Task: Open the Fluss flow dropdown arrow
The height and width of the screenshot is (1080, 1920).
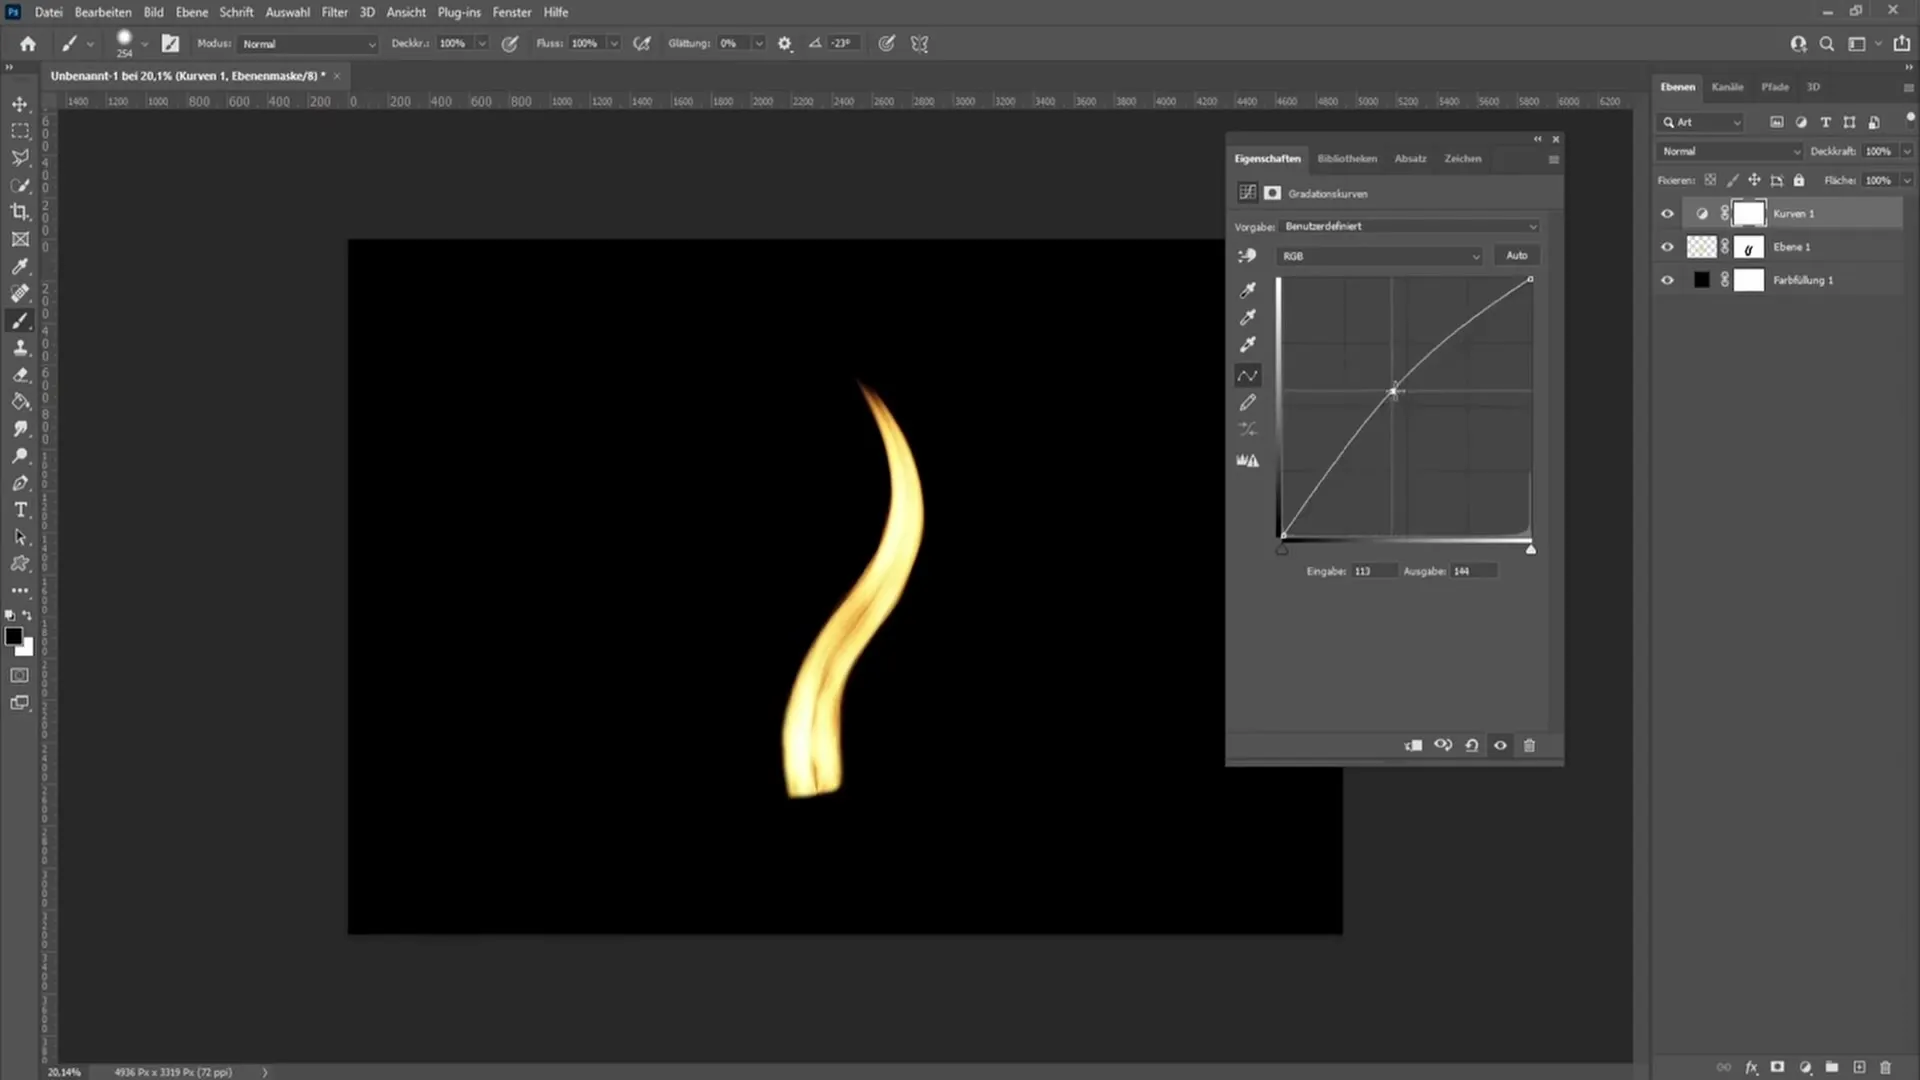Action: tap(614, 44)
